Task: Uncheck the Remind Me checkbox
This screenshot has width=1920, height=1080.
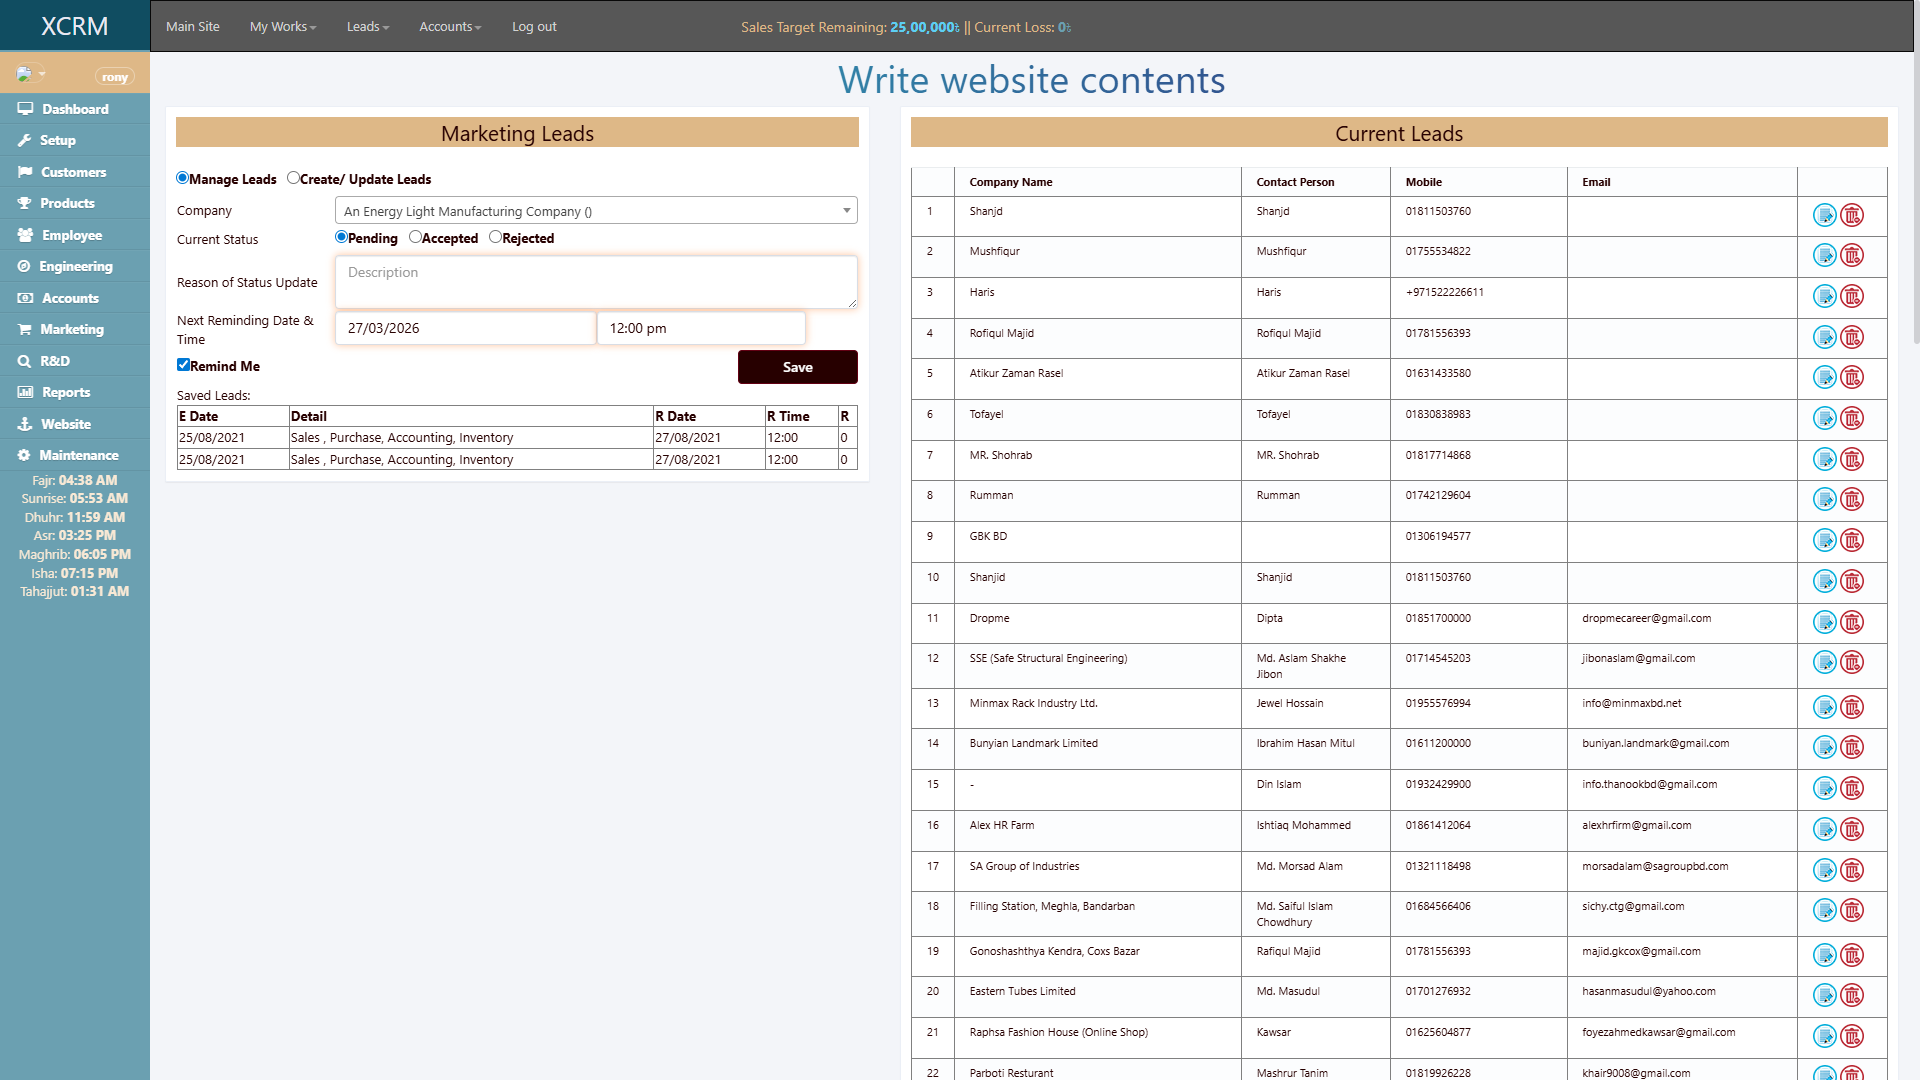Action: pyautogui.click(x=183, y=365)
